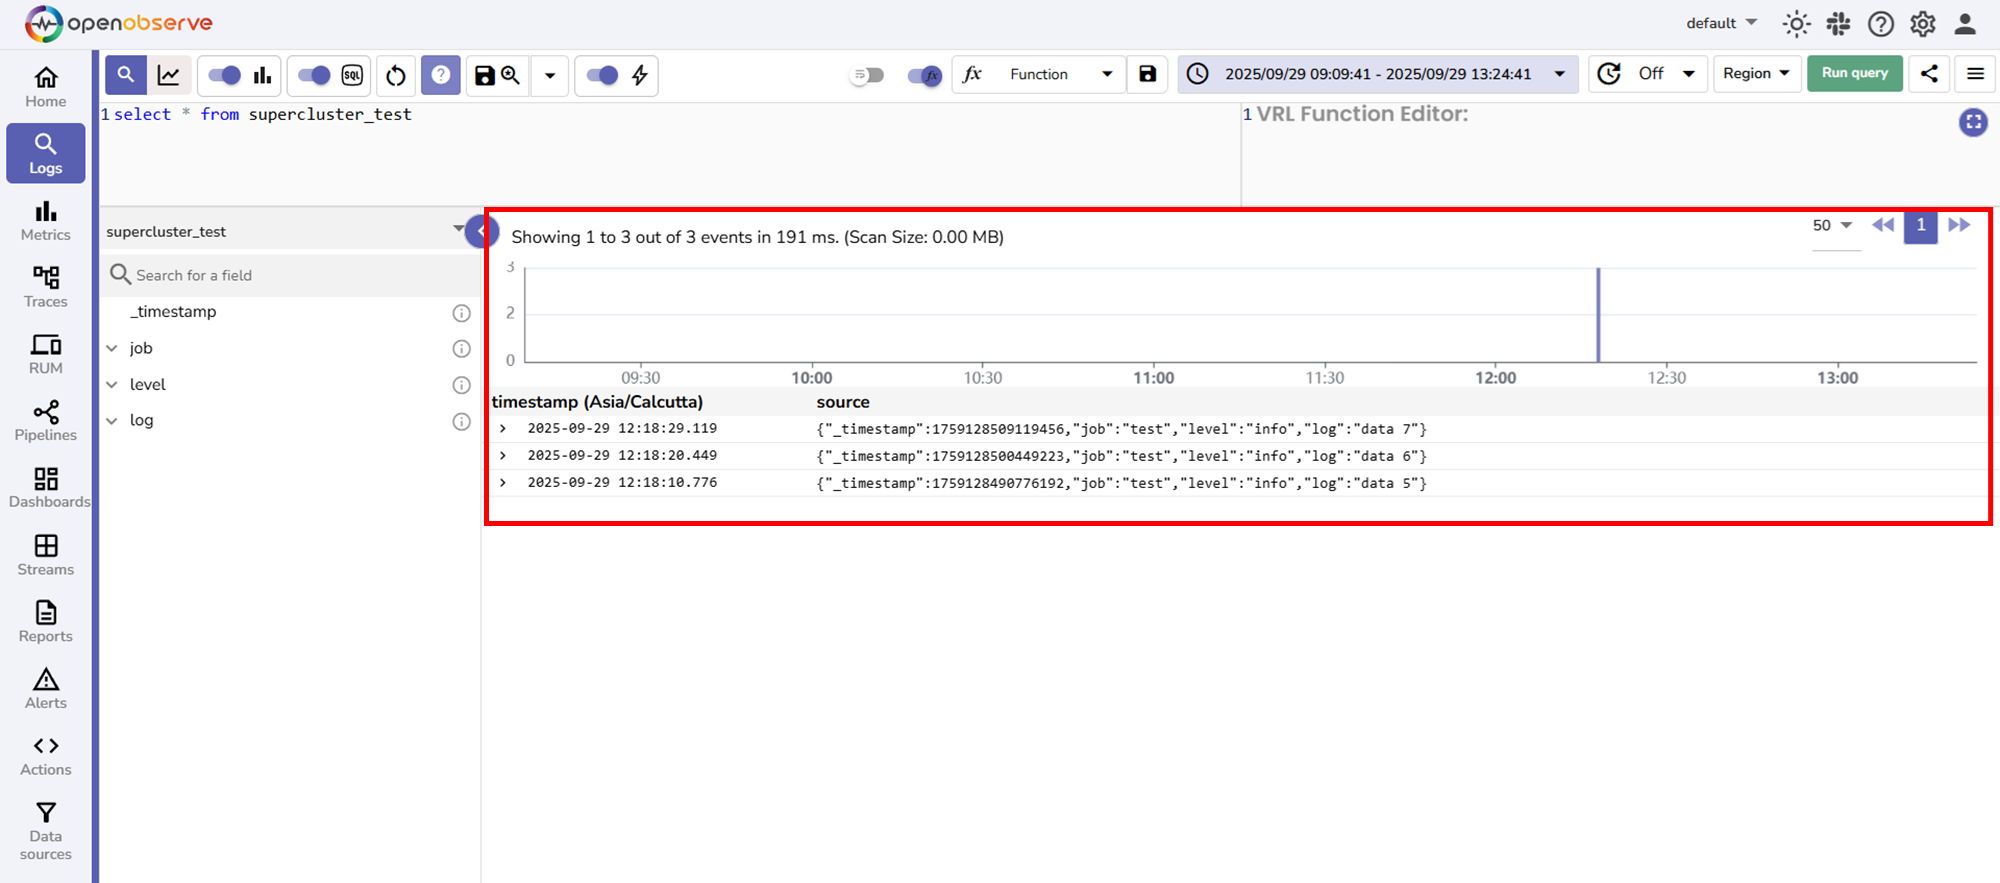Select page 1 in results pagination
This screenshot has width=2000, height=883.
point(1920,226)
